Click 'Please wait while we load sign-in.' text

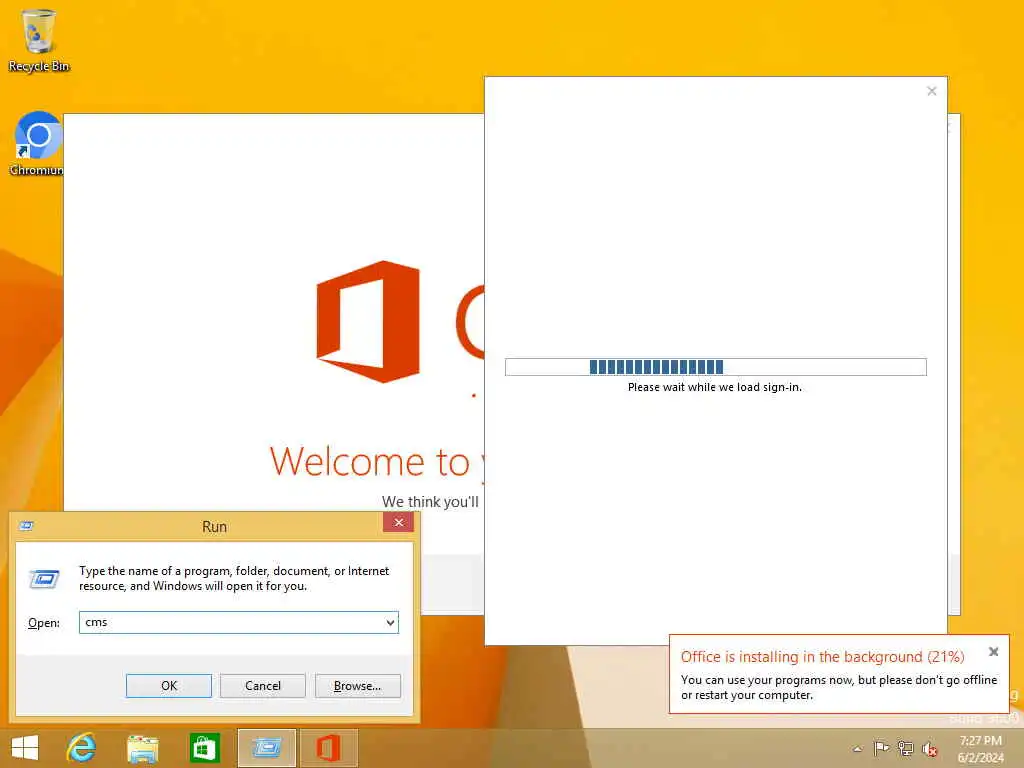point(714,387)
